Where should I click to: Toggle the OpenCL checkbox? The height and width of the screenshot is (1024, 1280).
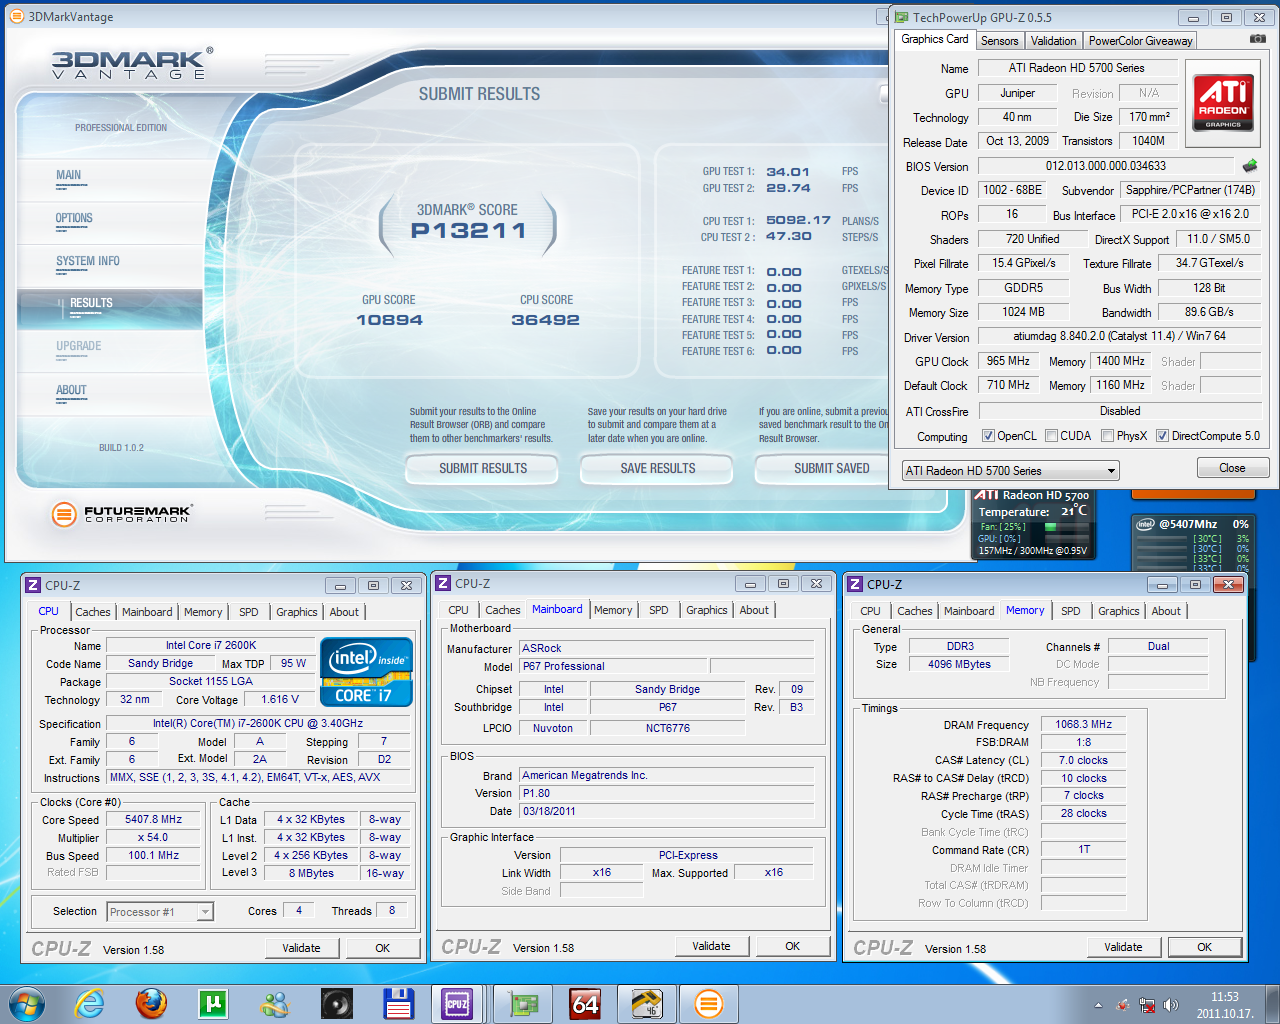tap(988, 436)
